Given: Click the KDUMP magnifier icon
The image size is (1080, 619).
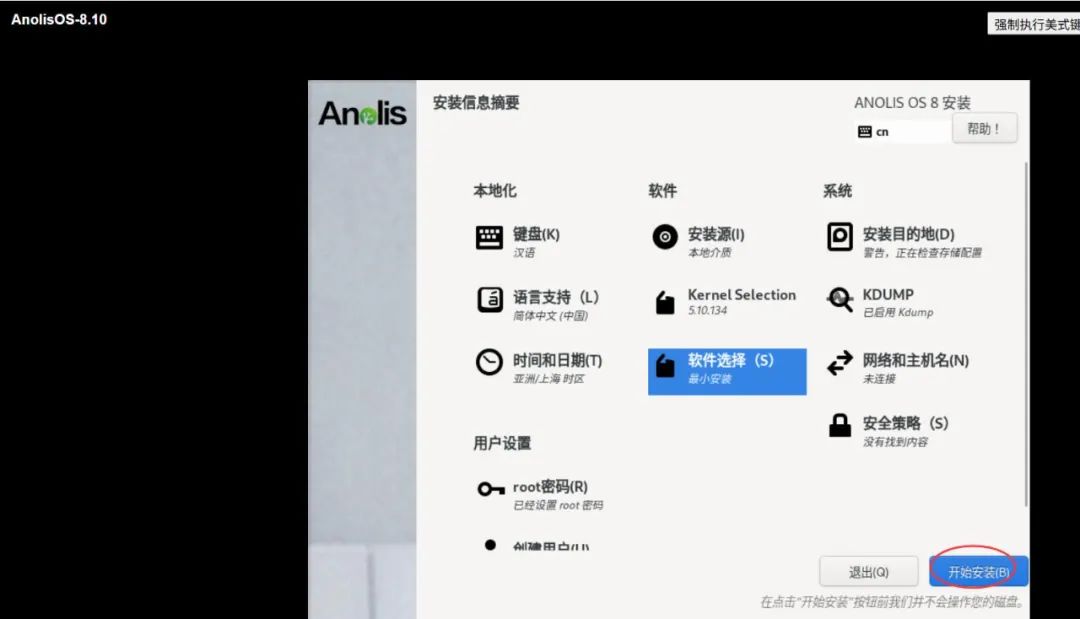Looking at the screenshot, I should pyautogui.click(x=840, y=300).
